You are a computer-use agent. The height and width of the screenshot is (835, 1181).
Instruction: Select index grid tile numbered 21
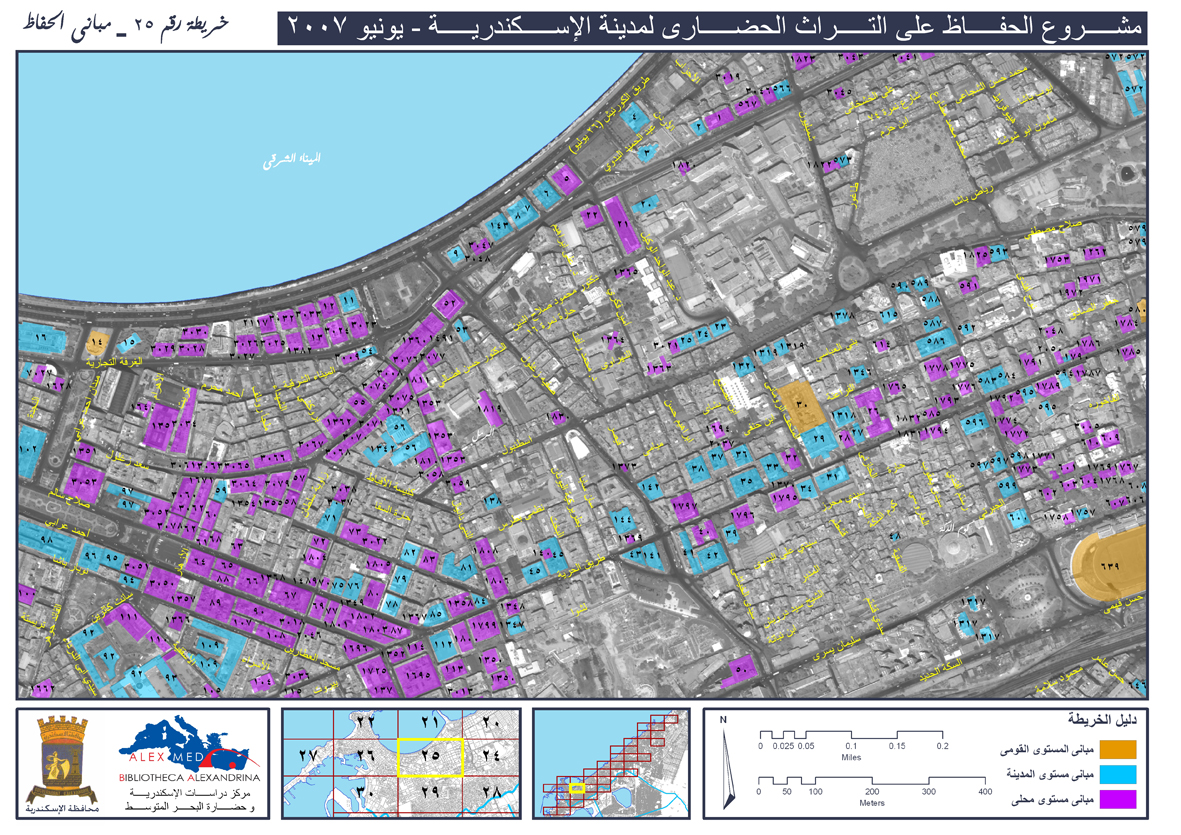[431, 723]
